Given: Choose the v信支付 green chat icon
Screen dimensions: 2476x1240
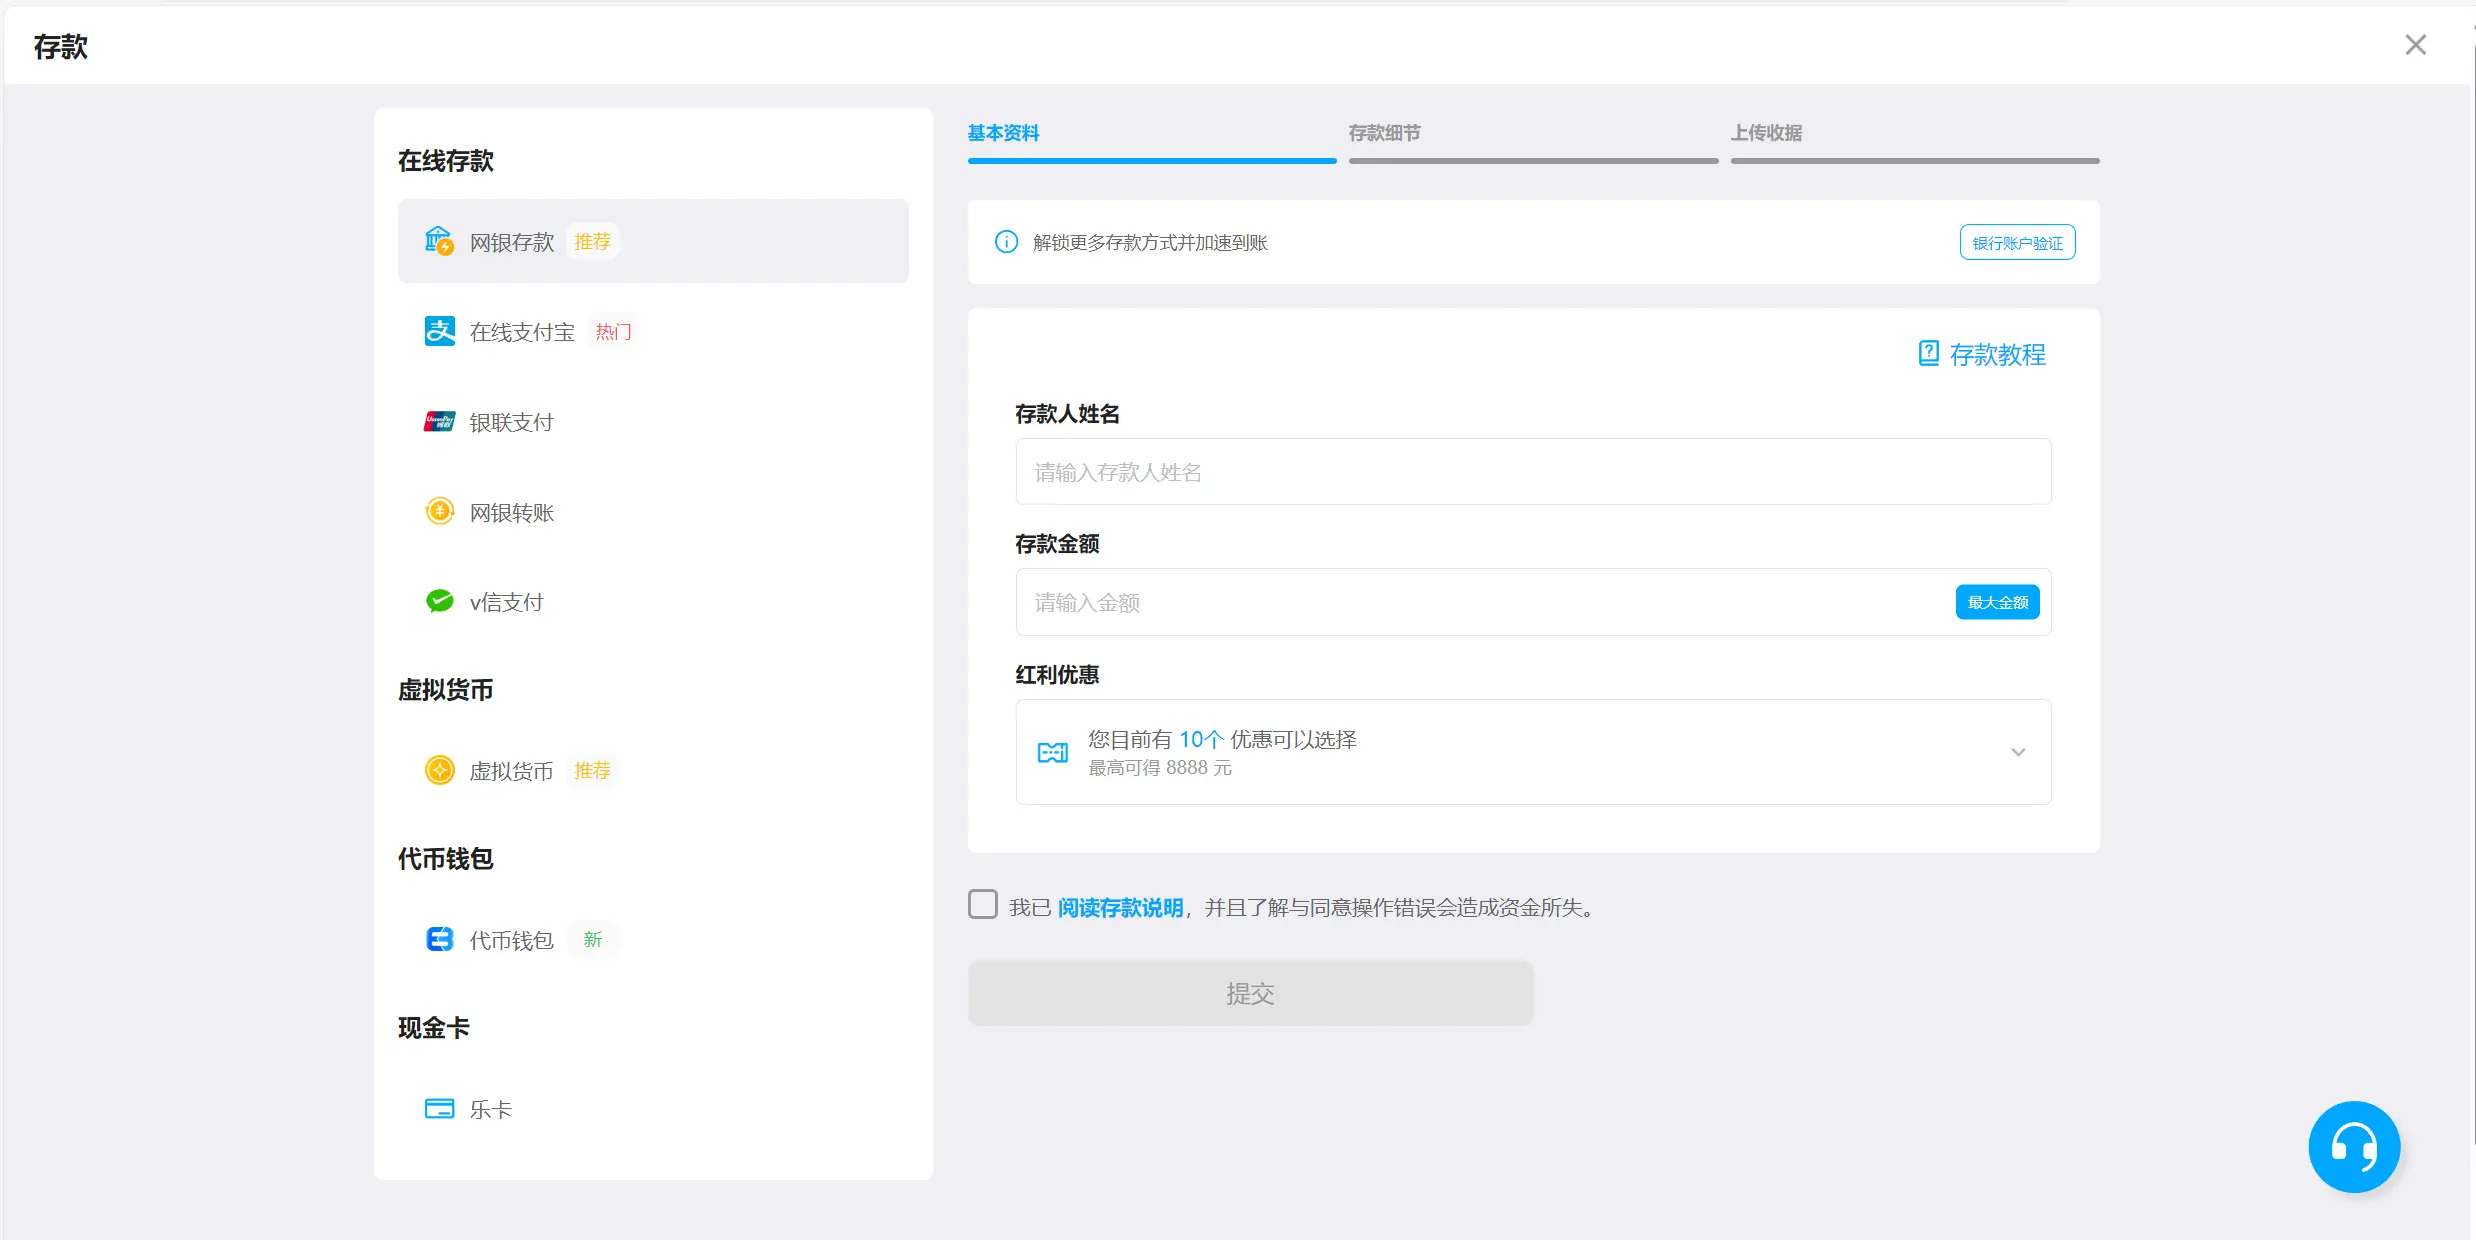Looking at the screenshot, I should (x=439, y=601).
